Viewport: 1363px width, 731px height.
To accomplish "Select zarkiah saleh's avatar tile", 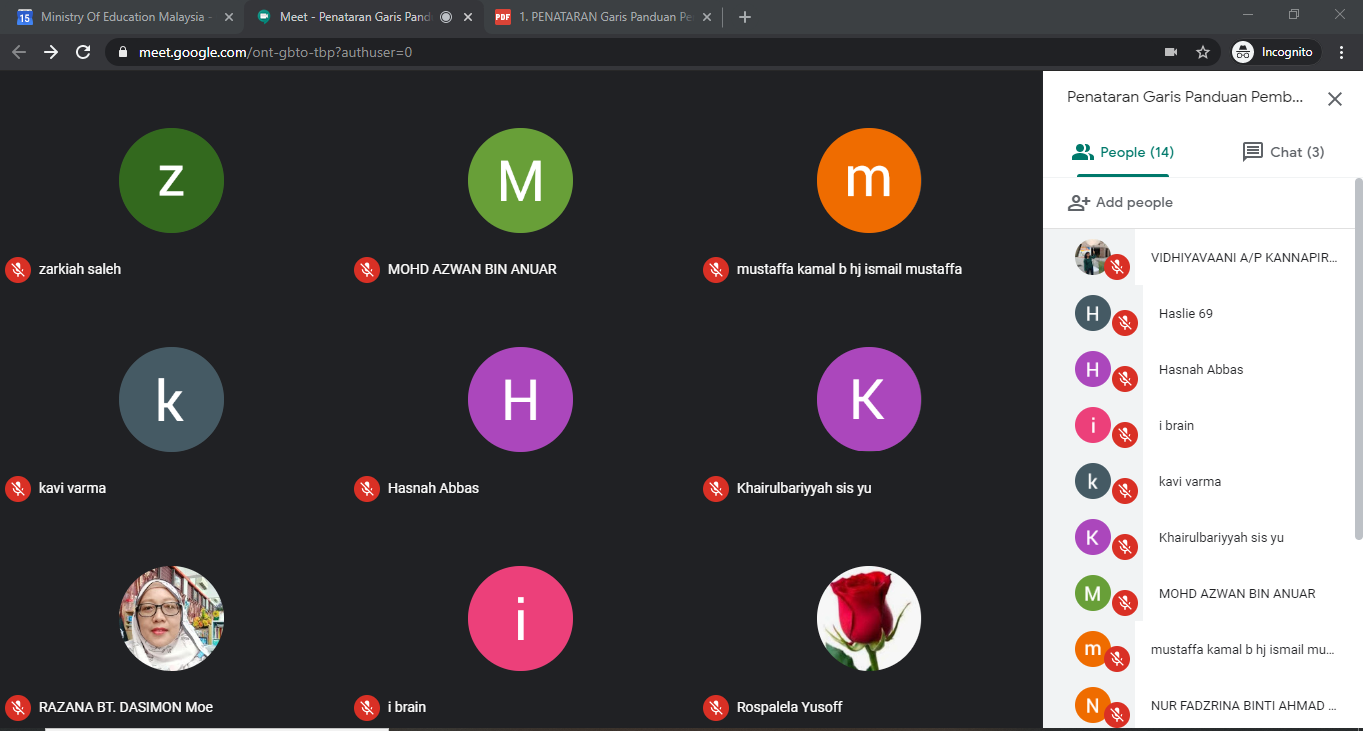I will [x=171, y=181].
